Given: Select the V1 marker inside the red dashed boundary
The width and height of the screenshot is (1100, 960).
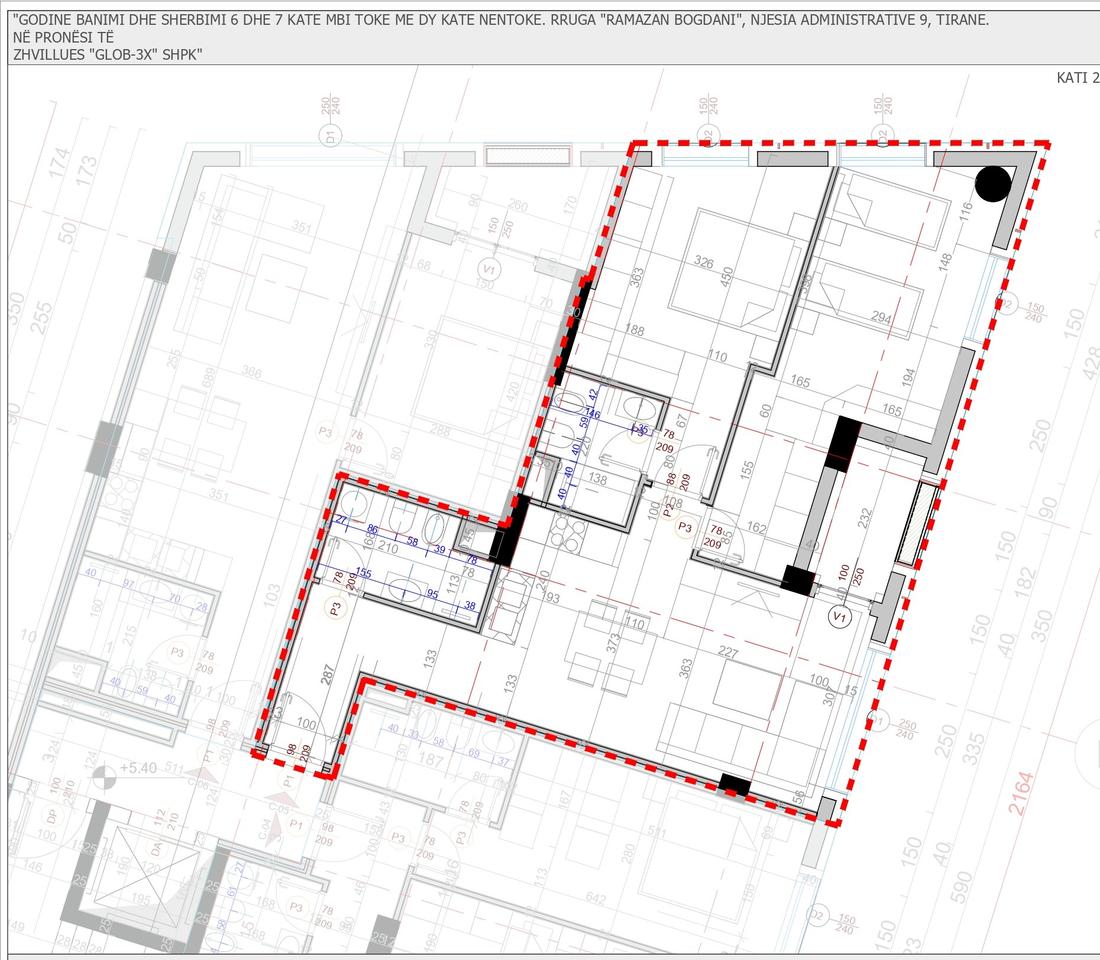Looking at the screenshot, I should coord(840,618).
